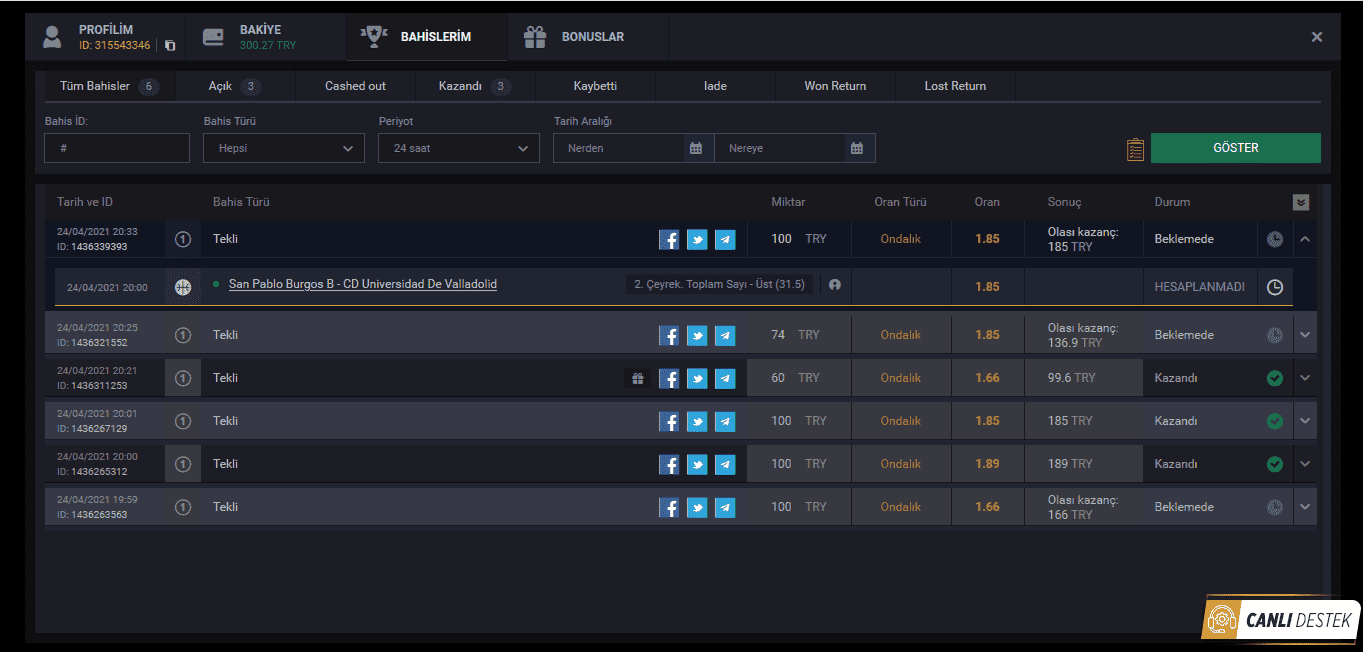The height and width of the screenshot is (652, 1363).
Task: Click the Tarih ve ID column header
Action: coord(85,202)
